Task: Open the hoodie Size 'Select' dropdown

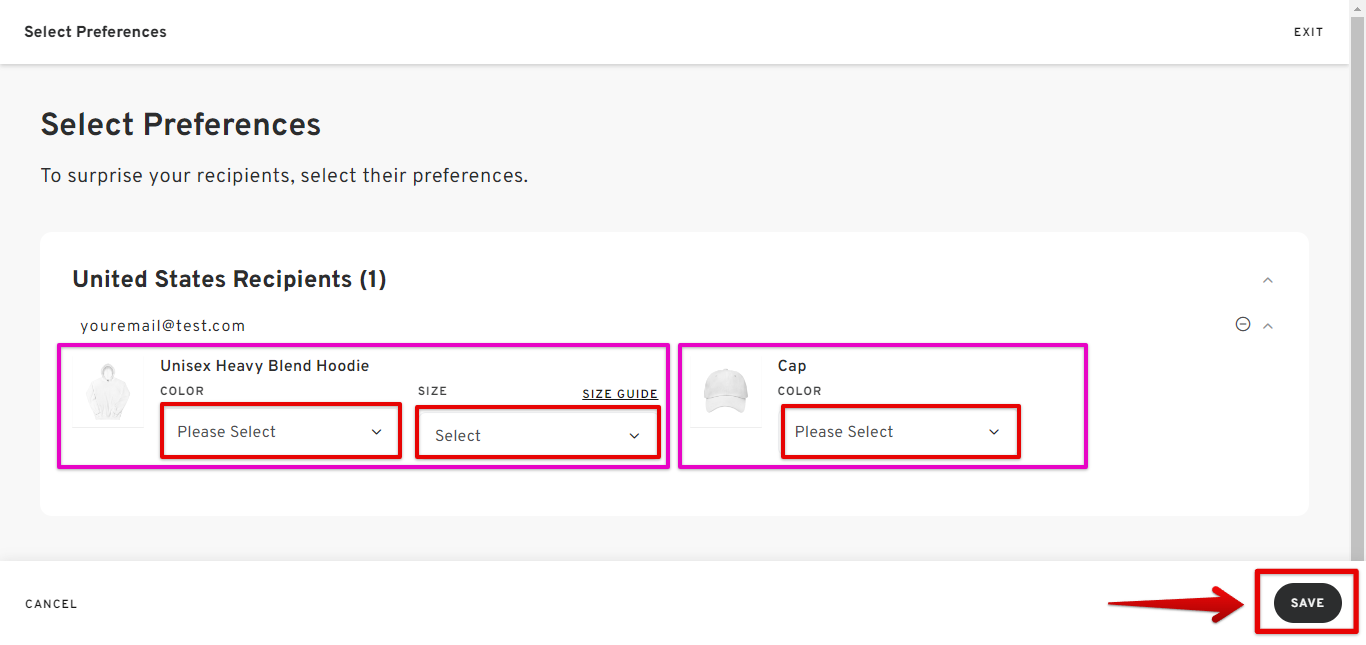Action: click(x=538, y=435)
